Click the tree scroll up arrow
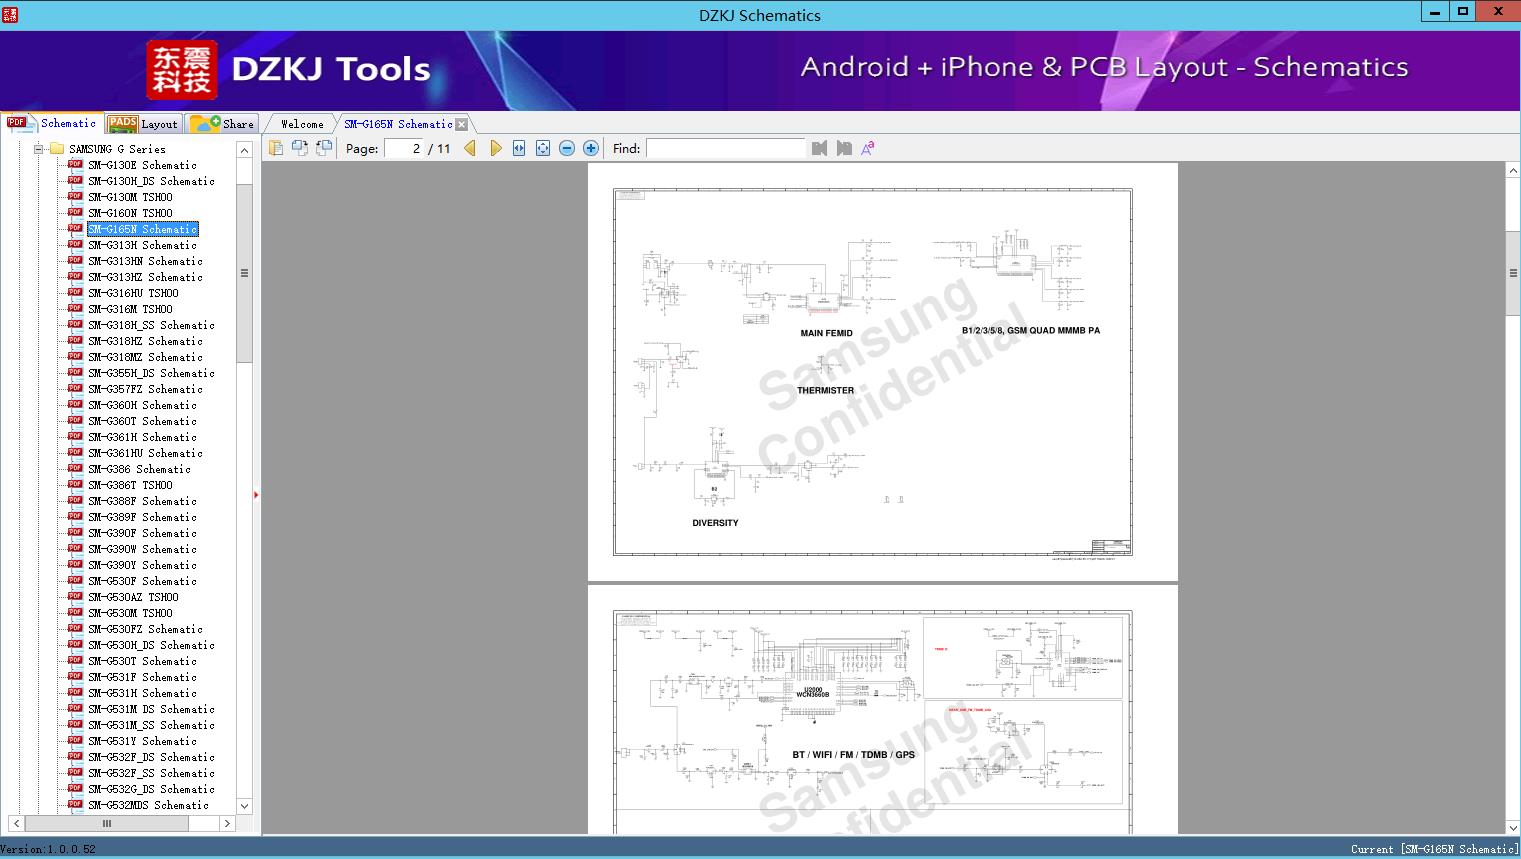 pos(244,150)
